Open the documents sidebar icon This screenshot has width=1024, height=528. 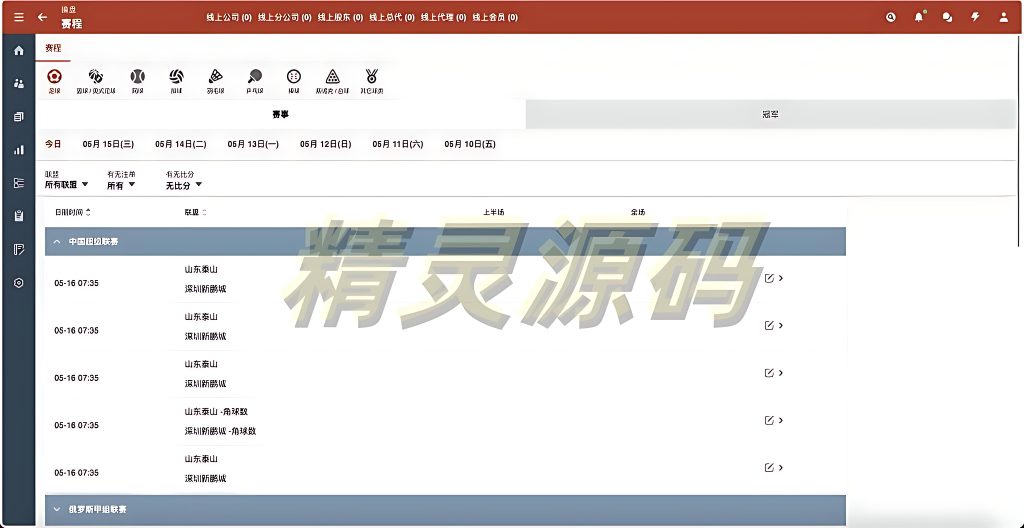[x=18, y=116]
